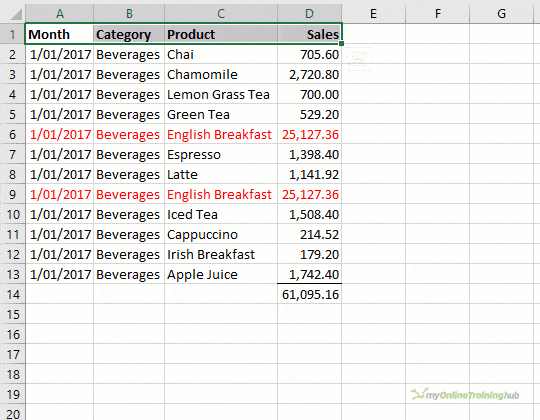Click the myOnlineTraininghub watermark logo
Screen dimensions: 540x420
coord(465,395)
